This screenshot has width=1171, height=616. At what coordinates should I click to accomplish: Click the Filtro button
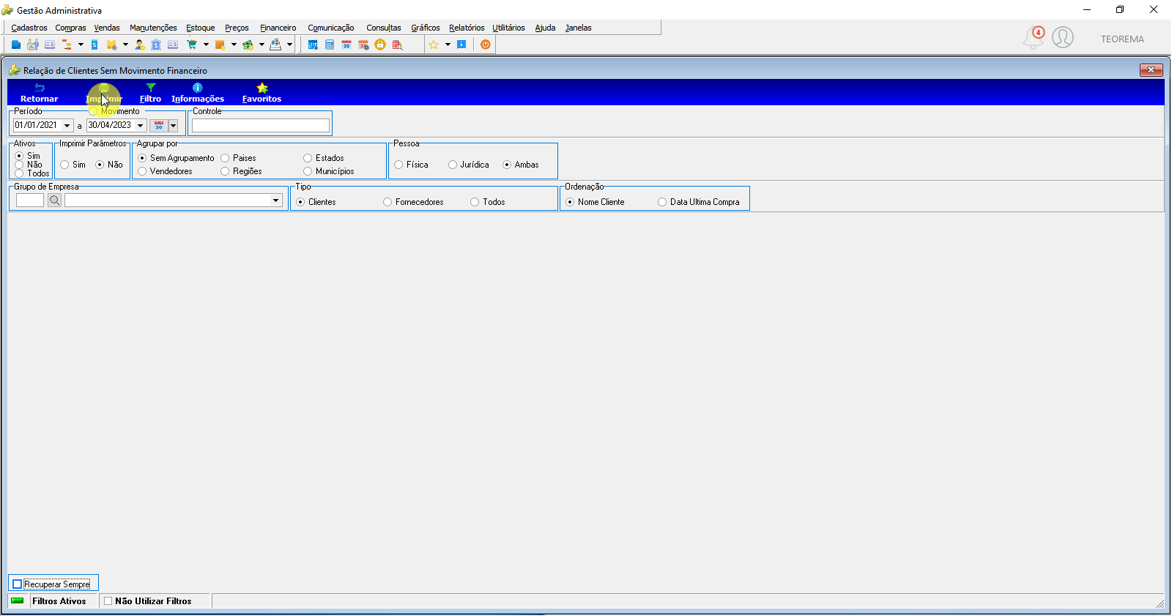coord(150,93)
